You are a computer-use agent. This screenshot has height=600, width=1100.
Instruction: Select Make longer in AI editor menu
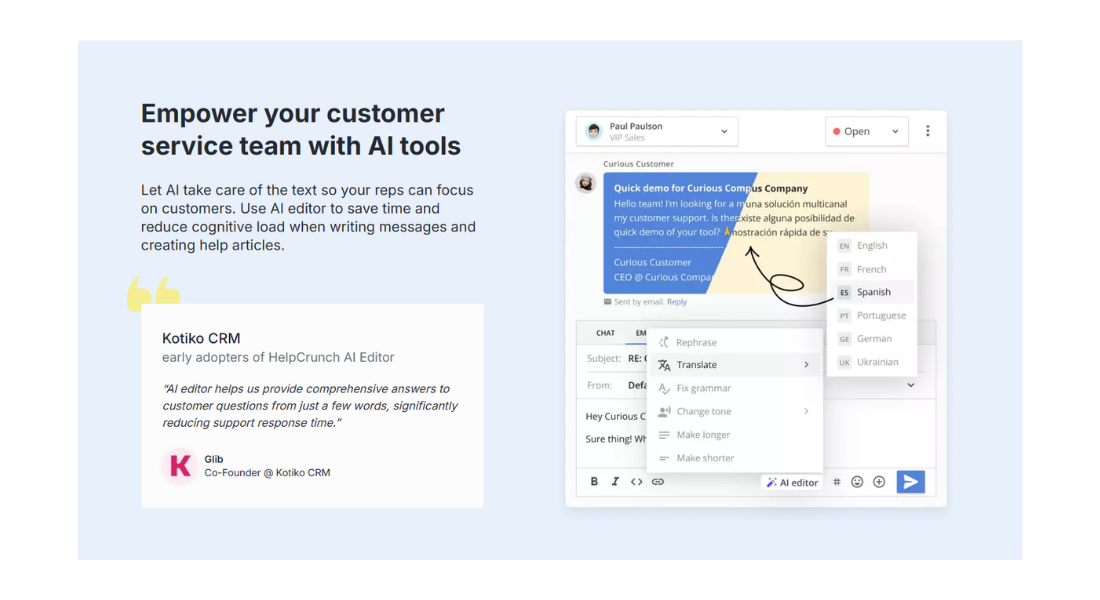[704, 434]
